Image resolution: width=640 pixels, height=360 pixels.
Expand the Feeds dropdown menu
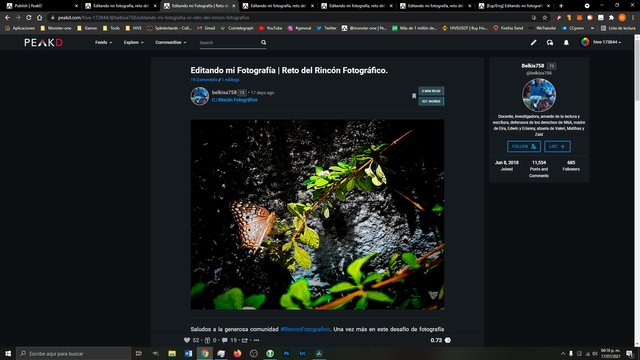click(103, 42)
